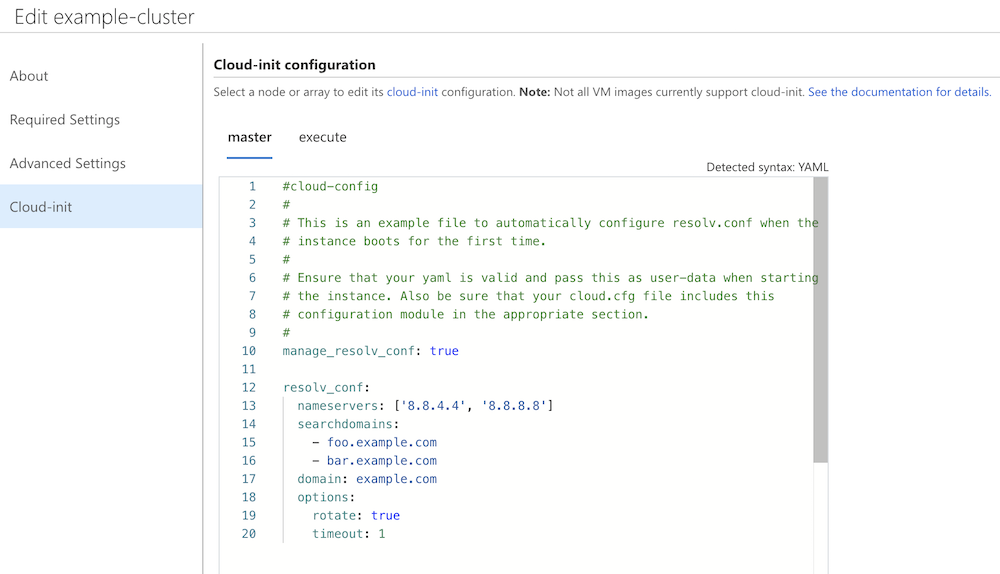The image size is (1000, 574).
Task: Click the bar.example.com entry
Action: point(382,460)
